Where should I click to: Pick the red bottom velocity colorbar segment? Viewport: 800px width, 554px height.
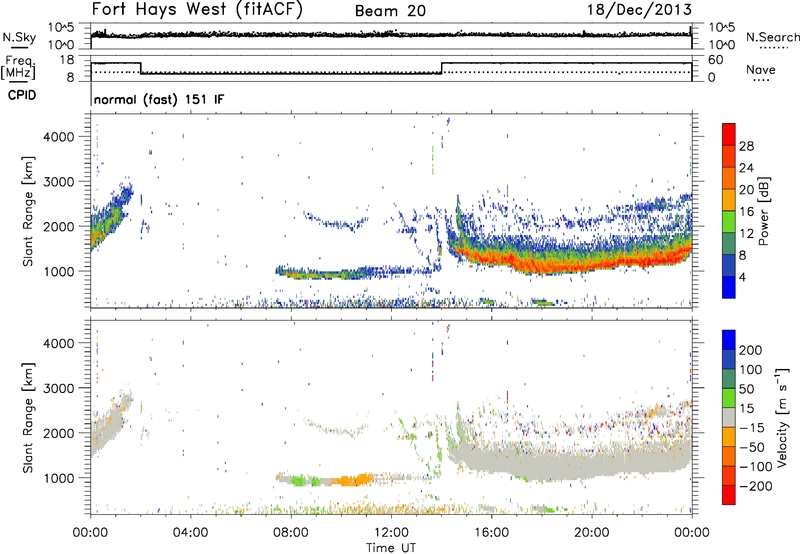729,495
